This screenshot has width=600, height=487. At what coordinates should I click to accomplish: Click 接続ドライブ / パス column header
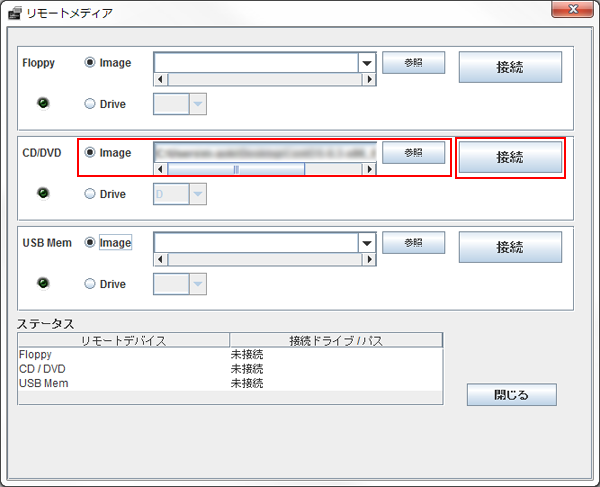336,340
